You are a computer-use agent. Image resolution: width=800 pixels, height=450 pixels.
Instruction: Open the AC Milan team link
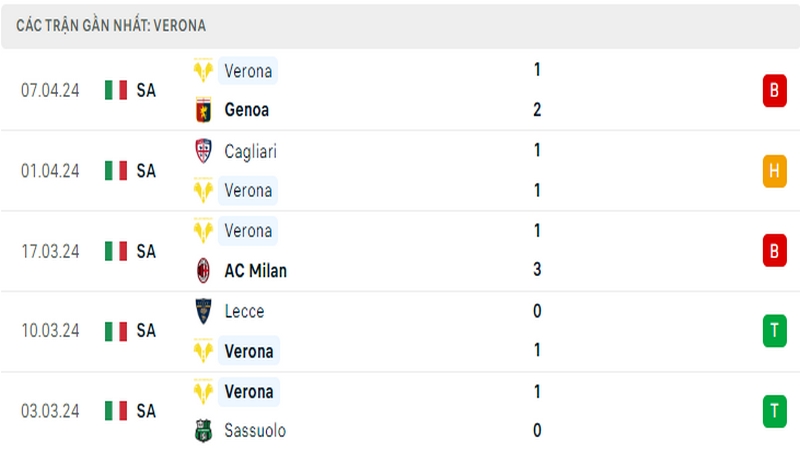[256, 270]
